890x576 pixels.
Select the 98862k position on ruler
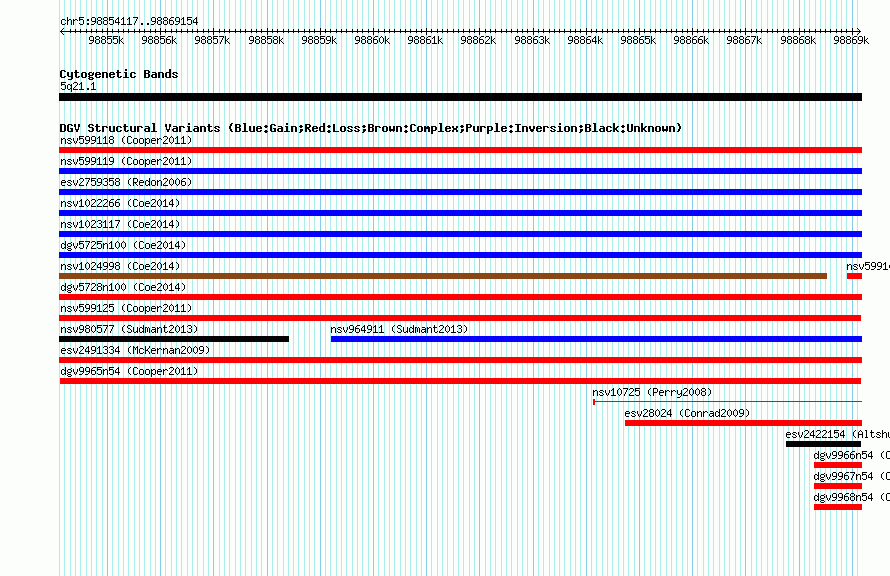(x=478, y=40)
